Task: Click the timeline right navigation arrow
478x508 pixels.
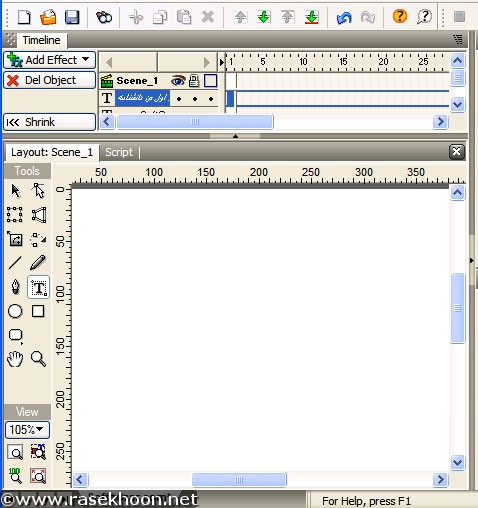Action: 207,62
